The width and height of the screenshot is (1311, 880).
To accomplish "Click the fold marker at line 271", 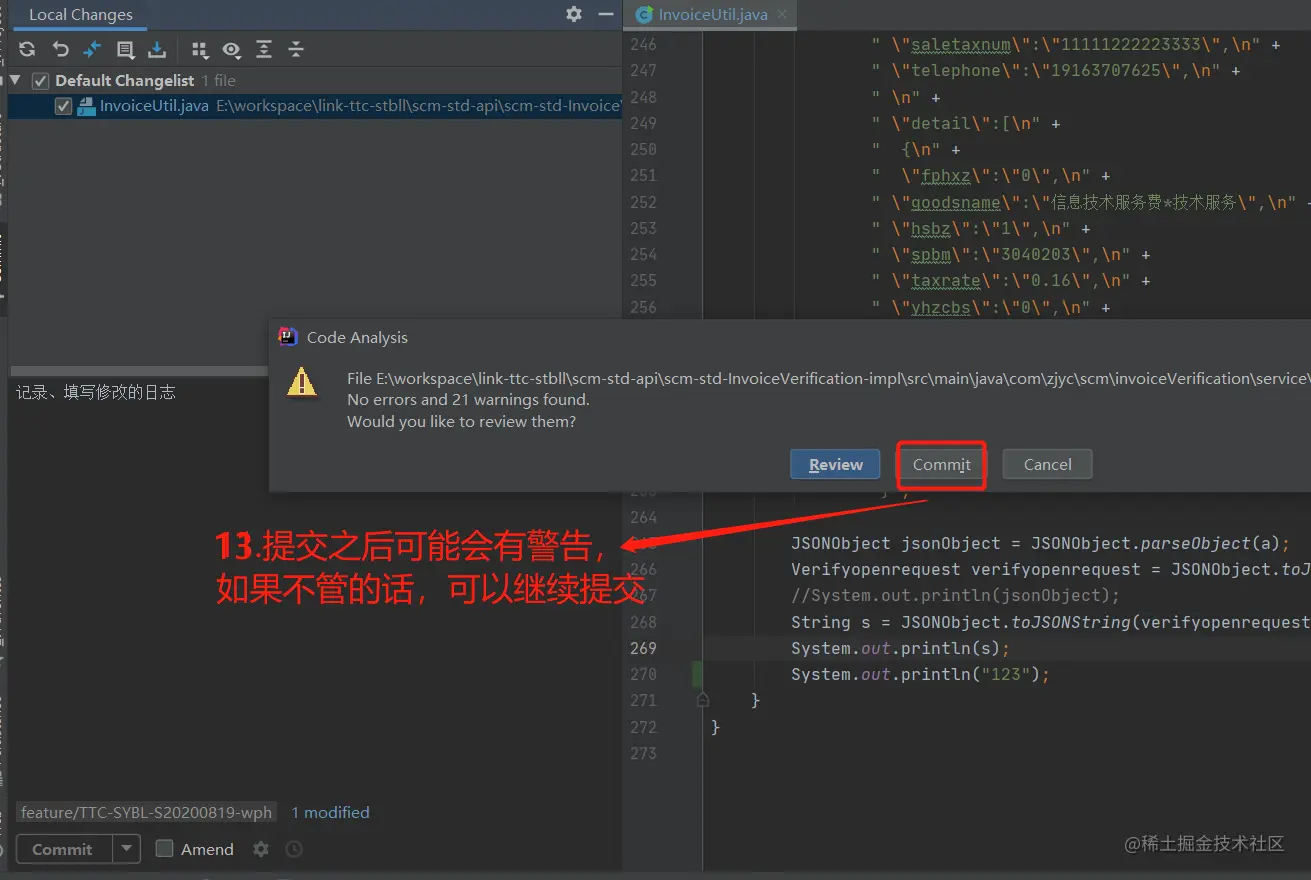I will click(703, 700).
